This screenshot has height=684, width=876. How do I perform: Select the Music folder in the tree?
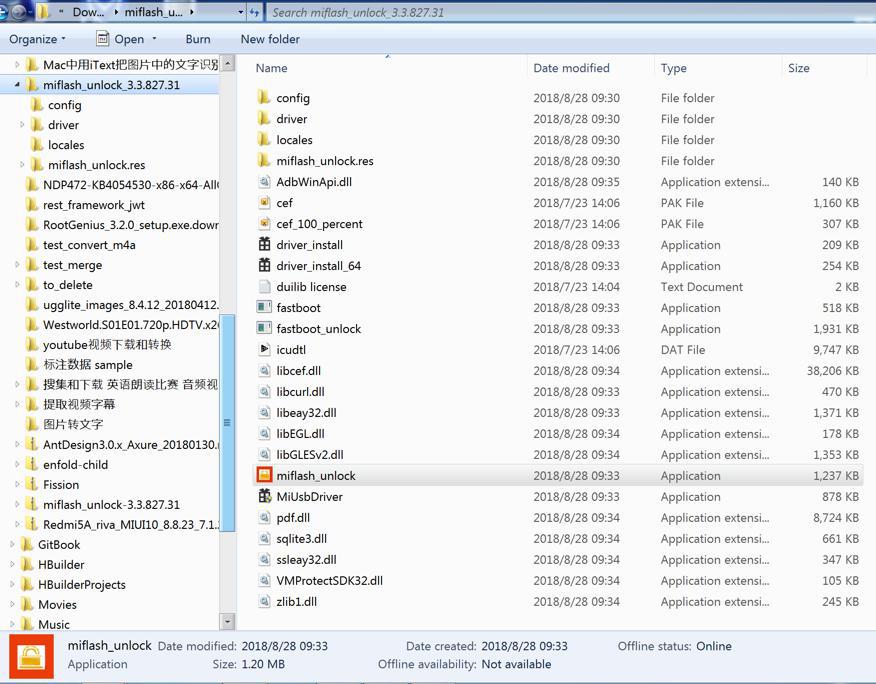point(54,624)
